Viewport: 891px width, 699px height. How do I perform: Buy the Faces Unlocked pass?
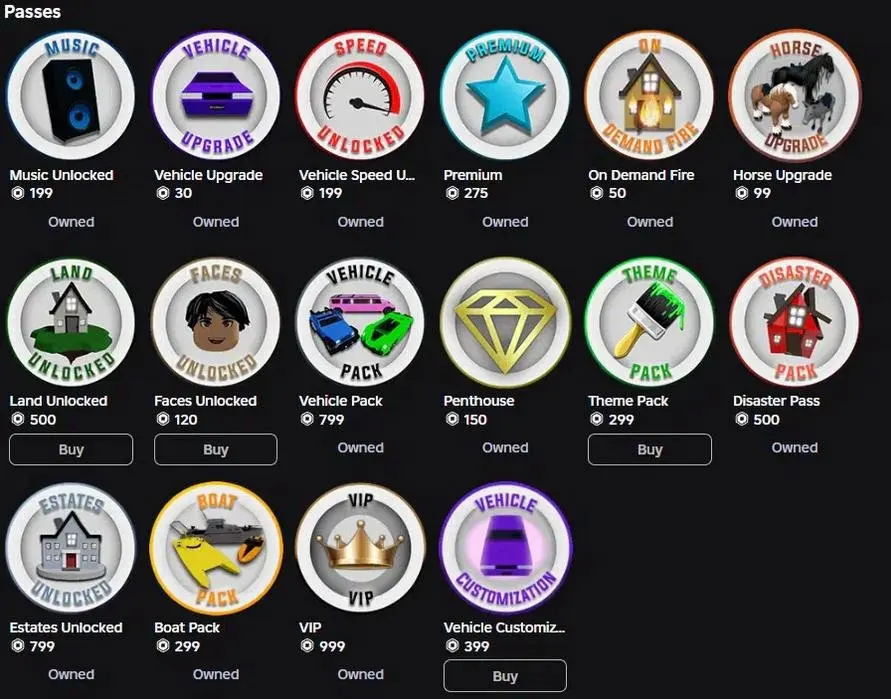click(x=216, y=450)
